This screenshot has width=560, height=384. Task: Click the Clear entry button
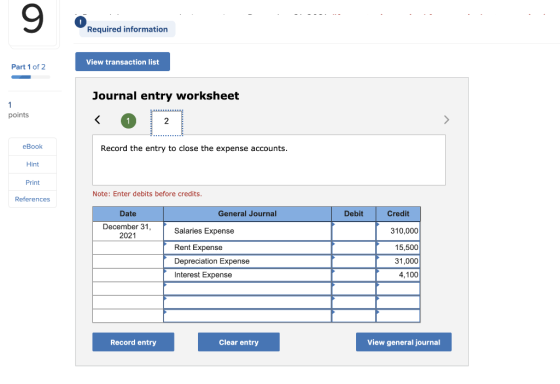[239, 342]
